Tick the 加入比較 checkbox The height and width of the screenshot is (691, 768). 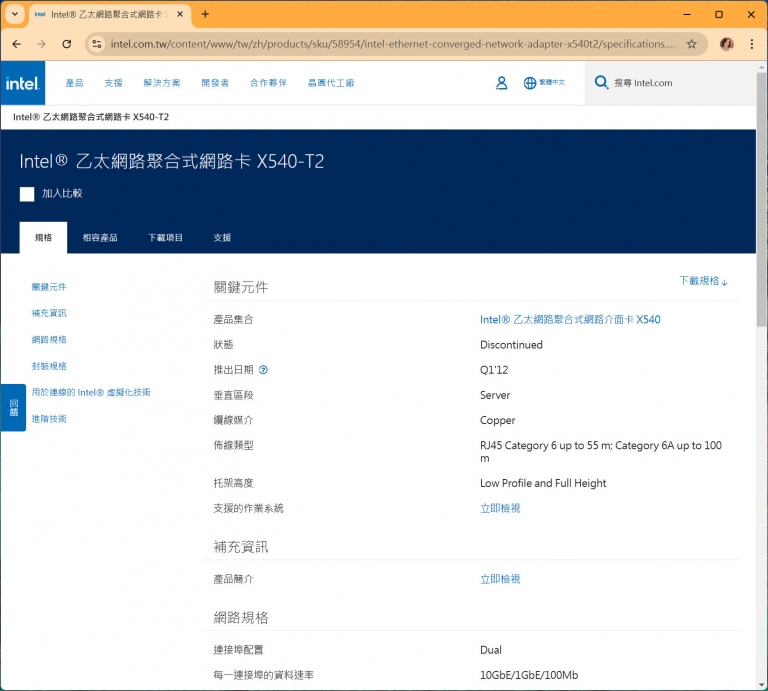27,194
